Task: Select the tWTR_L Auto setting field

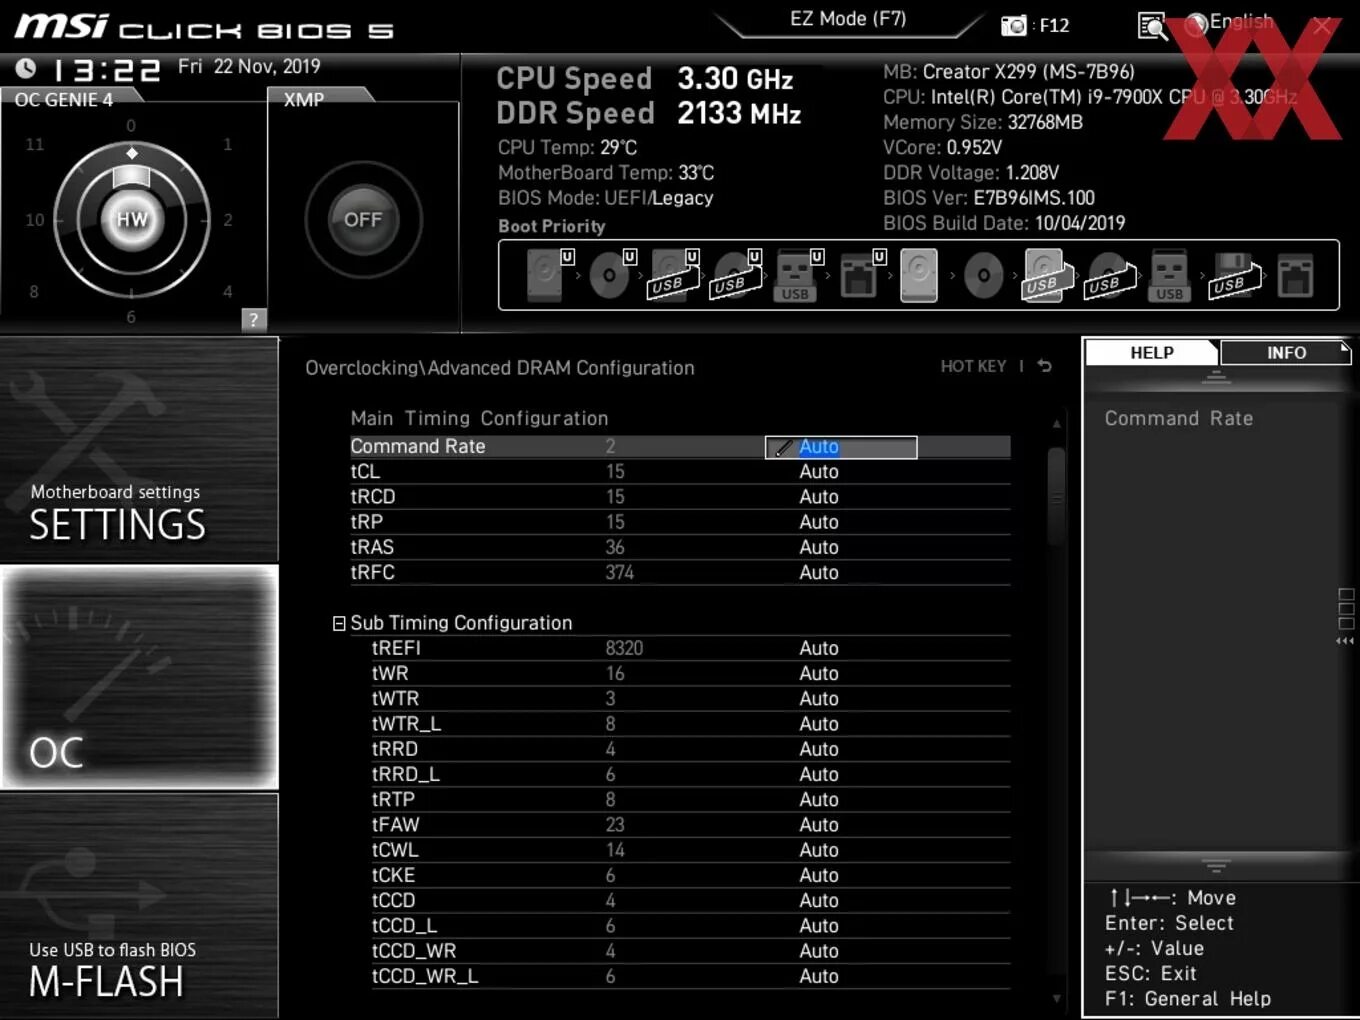Action: click(x=819, y=724)
